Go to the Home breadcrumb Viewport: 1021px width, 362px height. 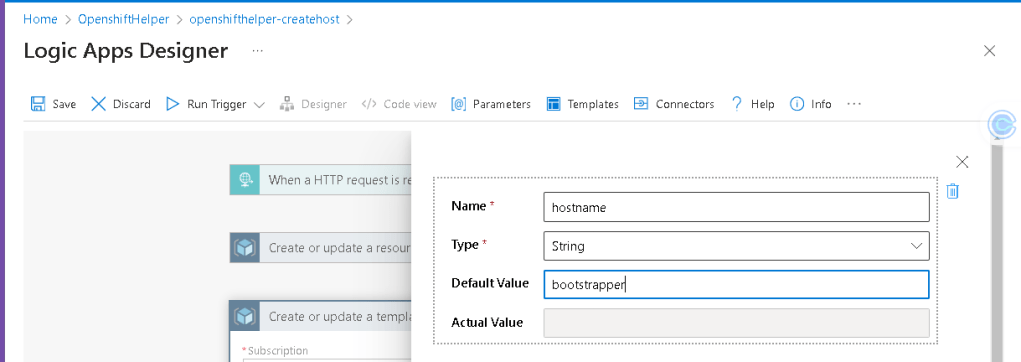[x=40, y=19]
